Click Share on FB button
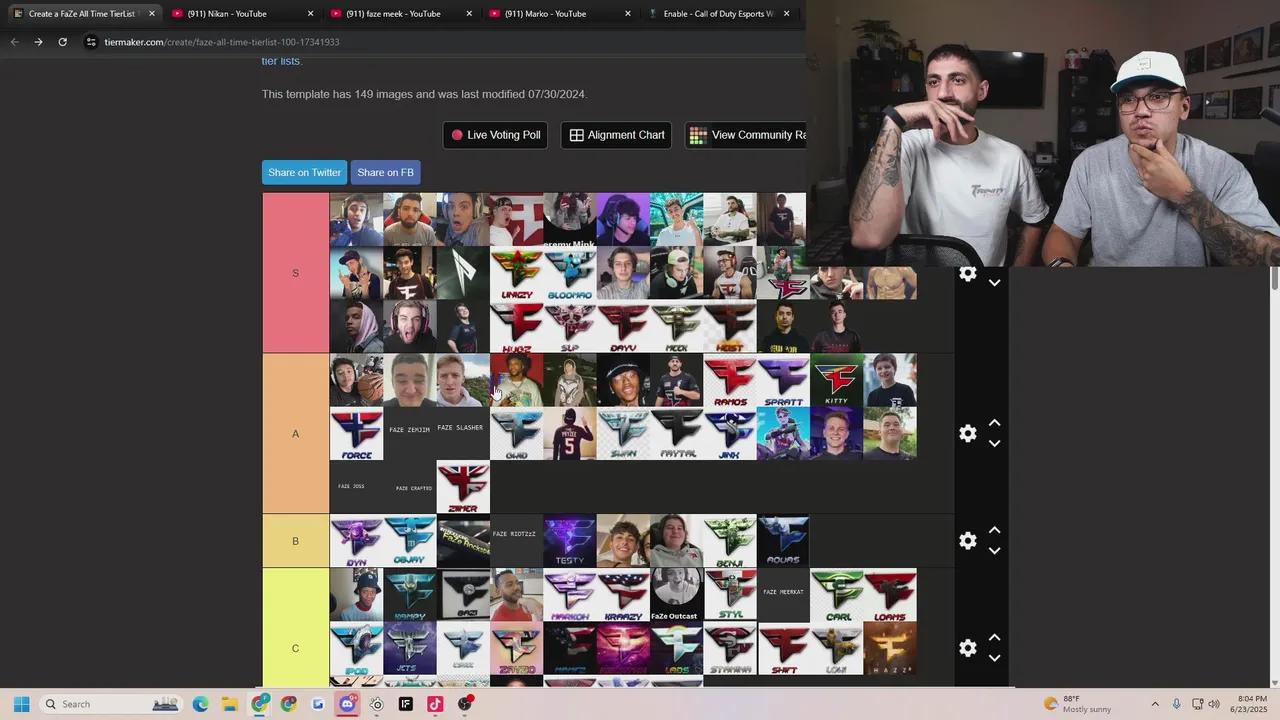1280x720 pixels. click(x=385, y=172)
